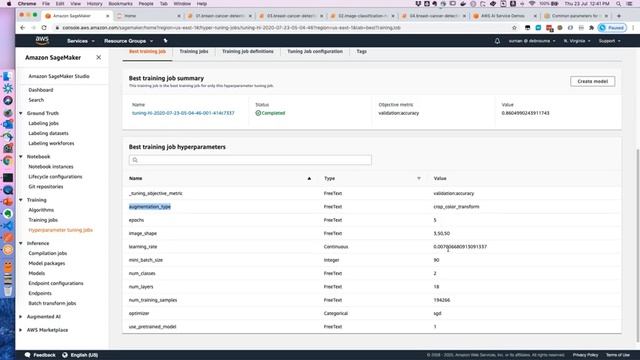Reload the page with the refresh icon

pyautogui.click(x=44, y=28)
